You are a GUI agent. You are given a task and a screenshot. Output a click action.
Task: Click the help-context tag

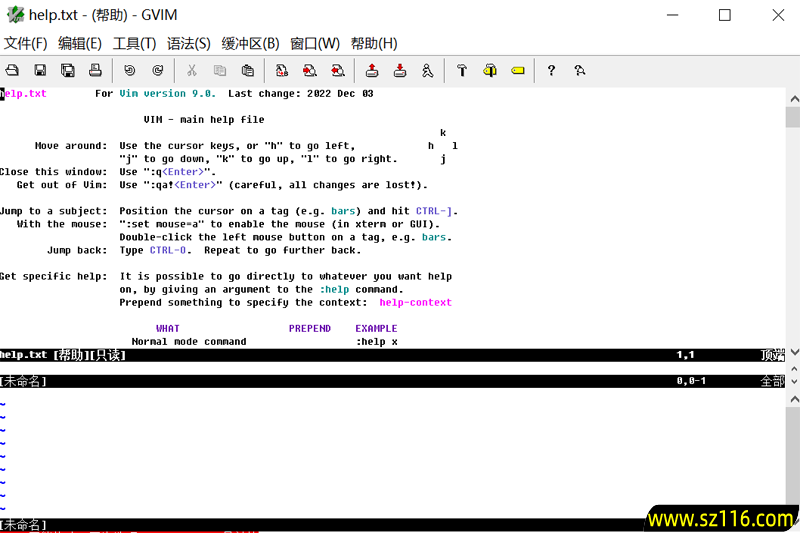(415, 302)
